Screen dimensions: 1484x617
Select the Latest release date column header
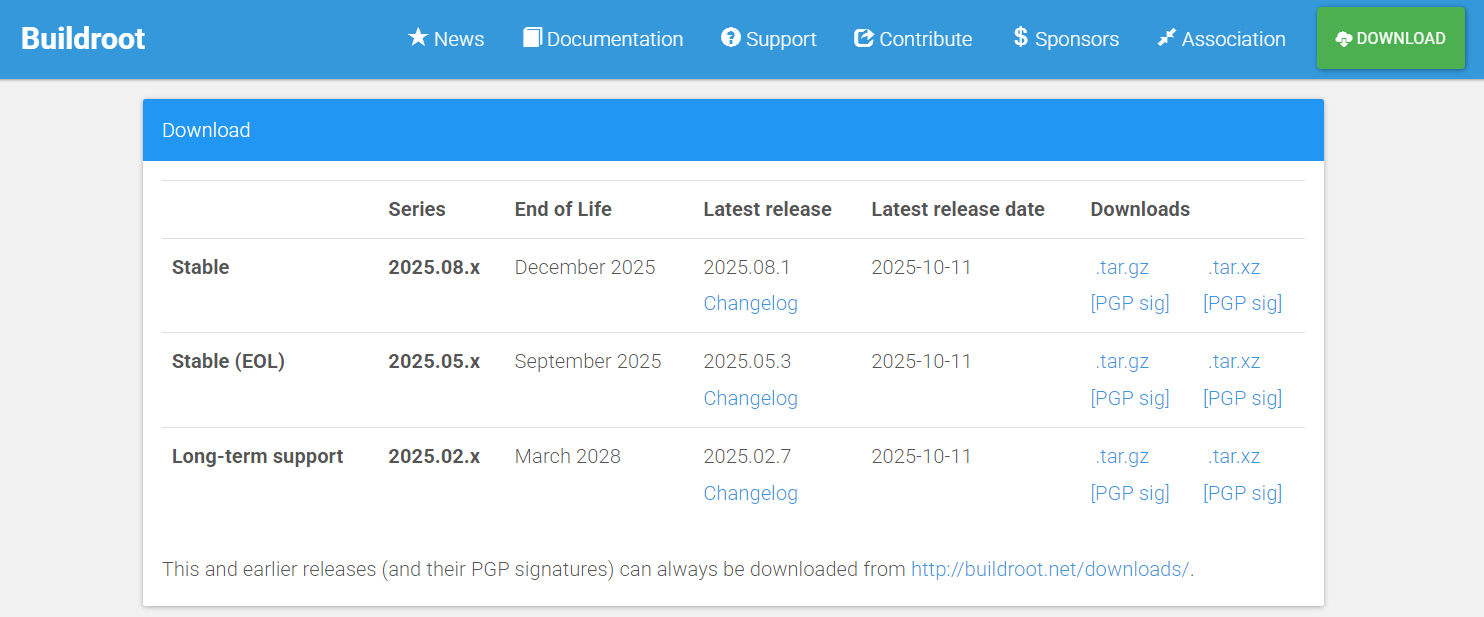click(958, 209)
